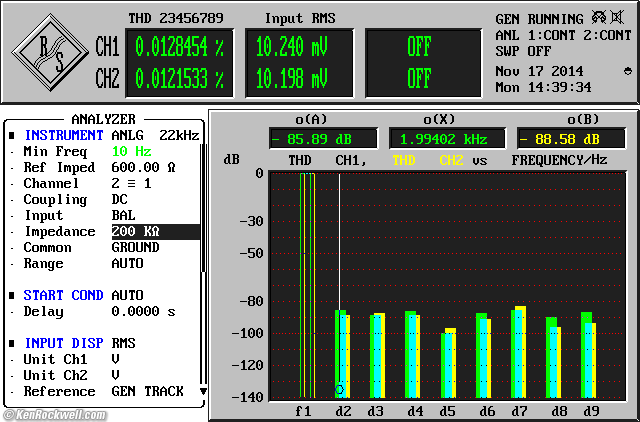Open the Range AUTO selection
The width and height of the screenshot is (640, 422).
127,263
